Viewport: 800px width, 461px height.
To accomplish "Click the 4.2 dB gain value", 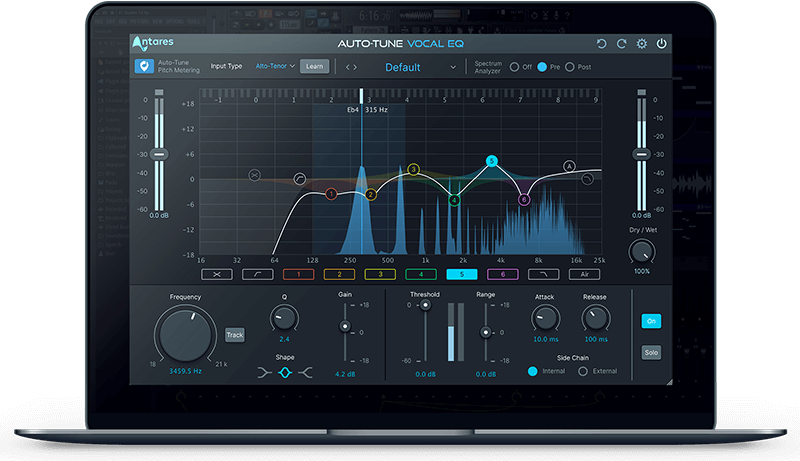I will [345, 374].
